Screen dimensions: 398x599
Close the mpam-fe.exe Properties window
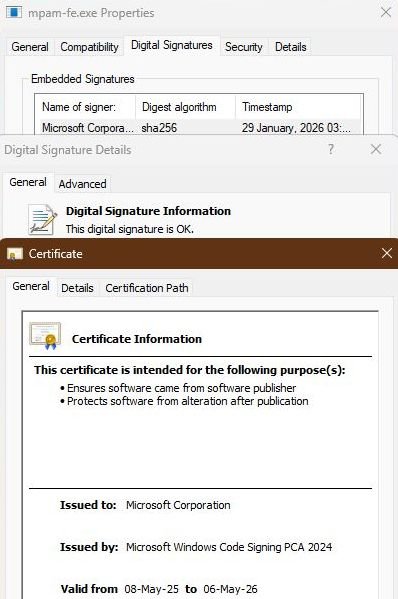(x=386, y=12)
